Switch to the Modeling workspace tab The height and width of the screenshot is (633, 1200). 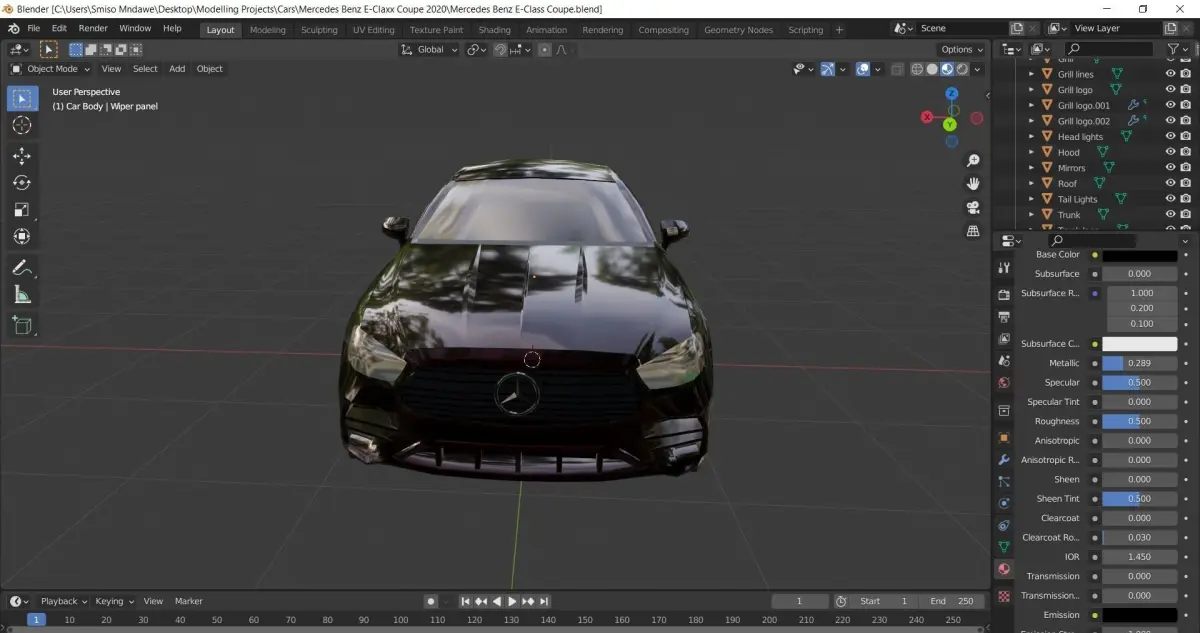point(268,30)
